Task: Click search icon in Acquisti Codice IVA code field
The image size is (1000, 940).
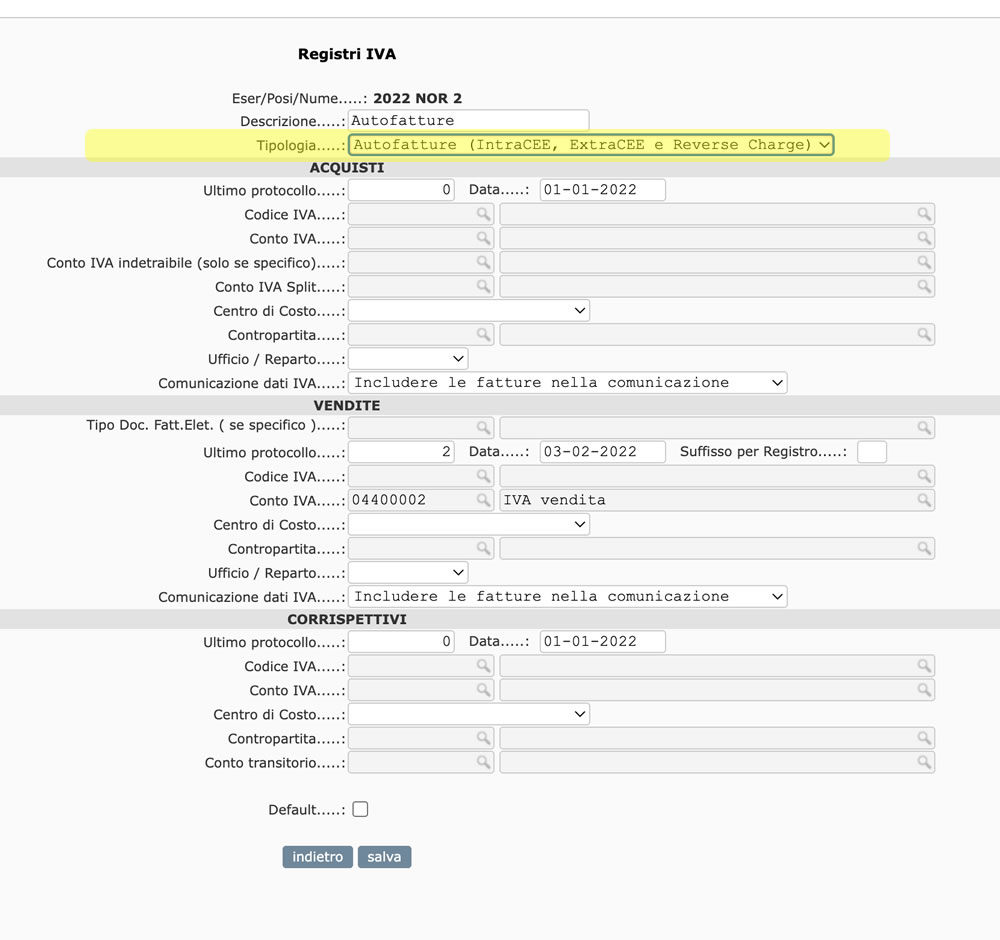Action: click(483, 214)
